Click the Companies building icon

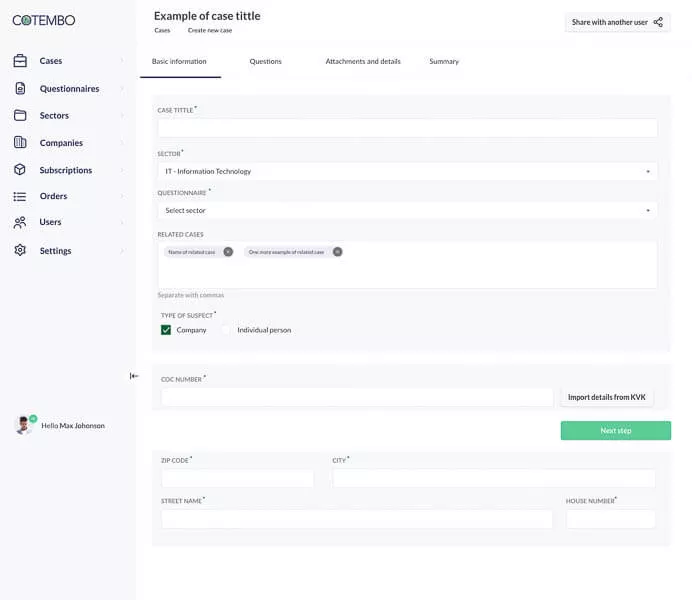click(x=20, y=142)
